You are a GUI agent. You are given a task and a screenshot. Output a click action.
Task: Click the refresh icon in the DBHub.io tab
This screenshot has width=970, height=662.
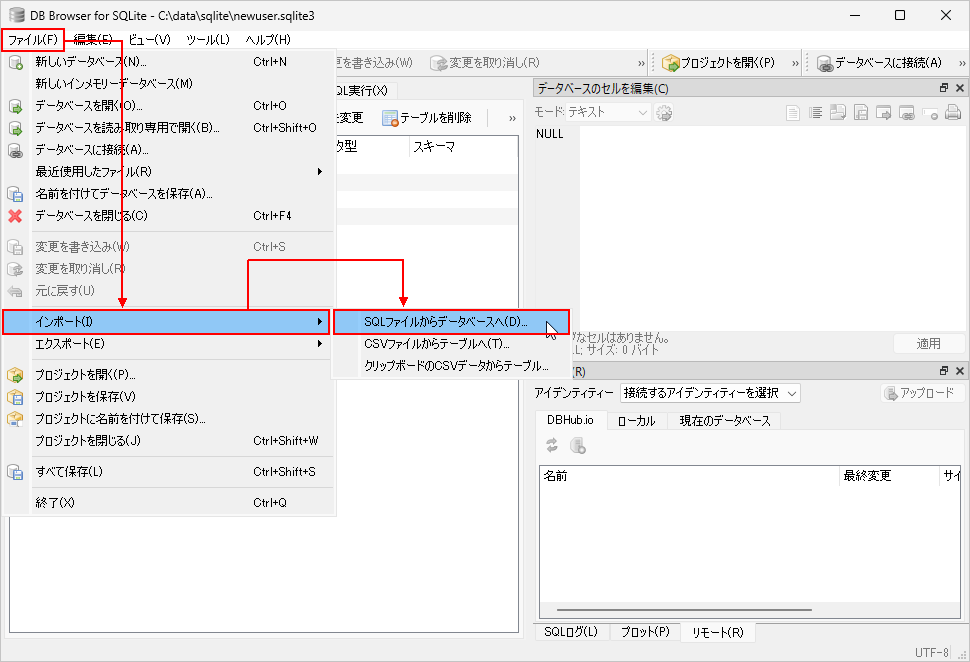pyautogui.click(x=552, y=446)
